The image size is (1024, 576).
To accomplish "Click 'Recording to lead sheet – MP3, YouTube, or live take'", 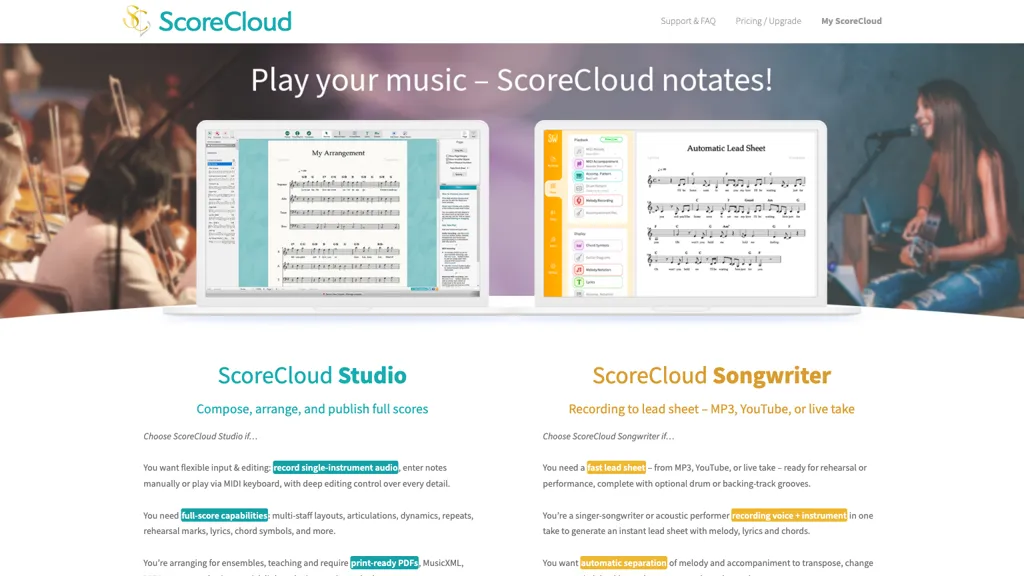I will [x=711, y=409].
